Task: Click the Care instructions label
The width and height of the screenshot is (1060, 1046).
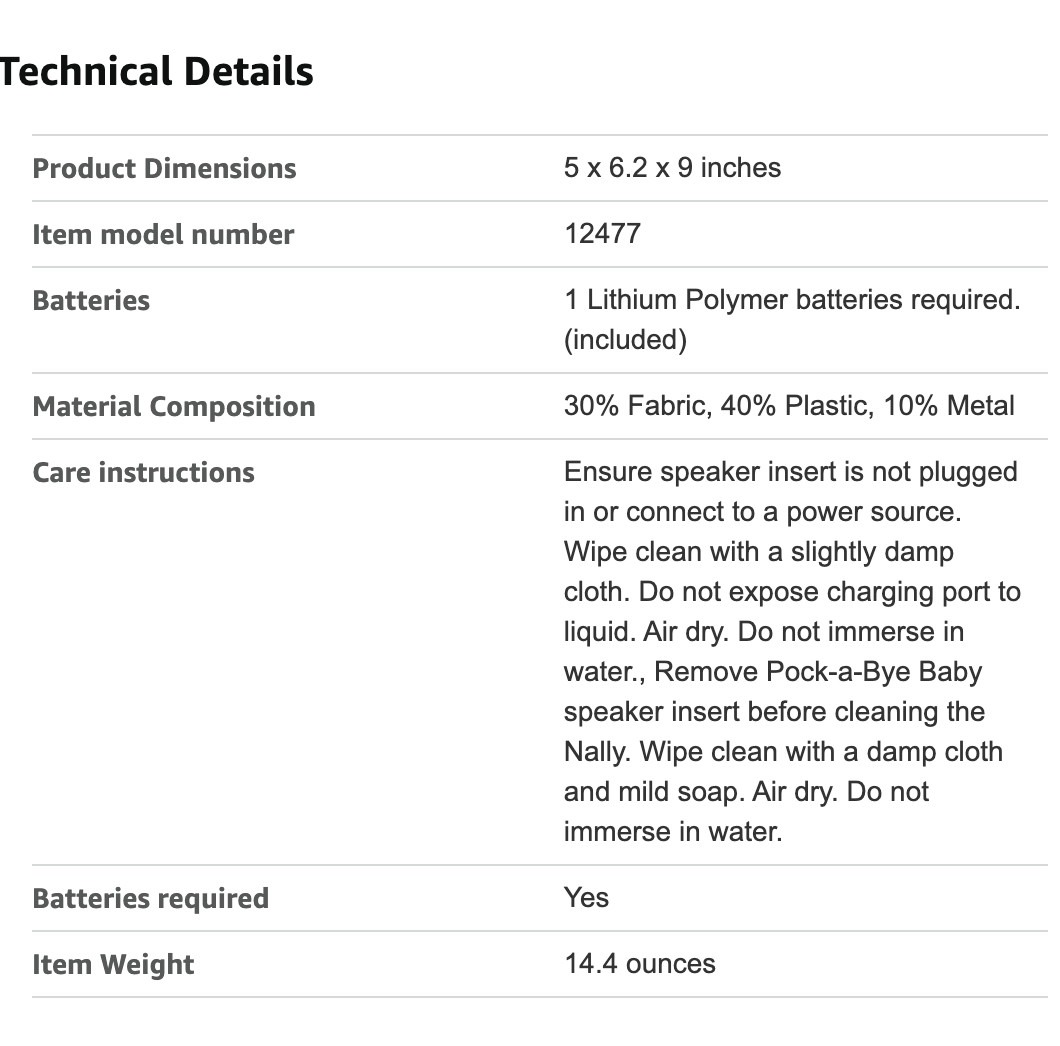Action: [143, 472]
